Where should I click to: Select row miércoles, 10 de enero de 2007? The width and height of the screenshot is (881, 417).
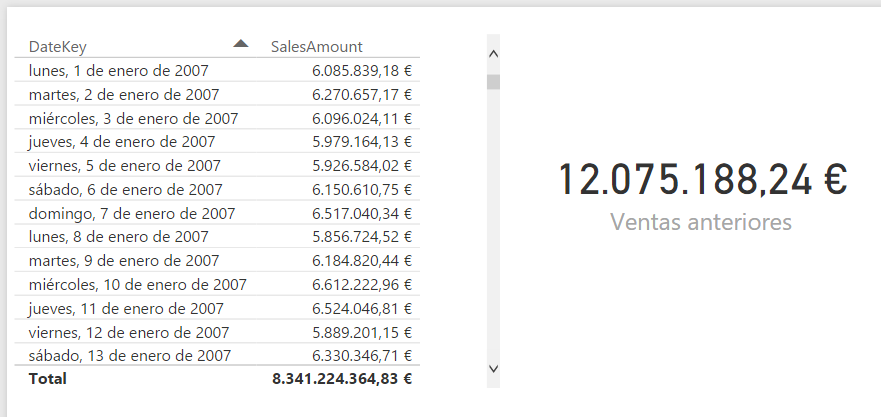pos(217,284)
